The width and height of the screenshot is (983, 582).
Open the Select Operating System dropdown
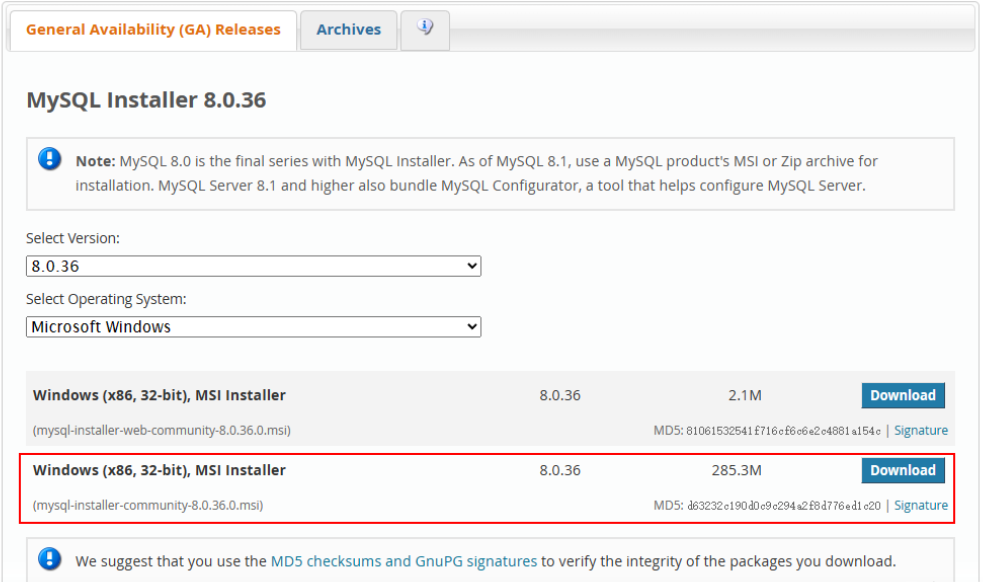(x=253, y=327)
